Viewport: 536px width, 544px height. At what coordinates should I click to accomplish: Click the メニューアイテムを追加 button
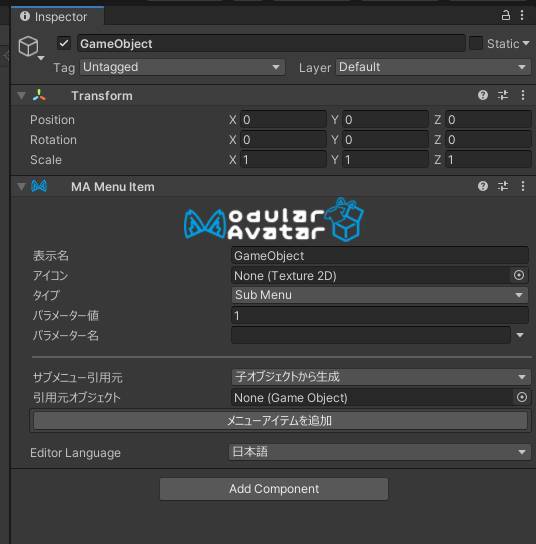[x=280, y=421]
